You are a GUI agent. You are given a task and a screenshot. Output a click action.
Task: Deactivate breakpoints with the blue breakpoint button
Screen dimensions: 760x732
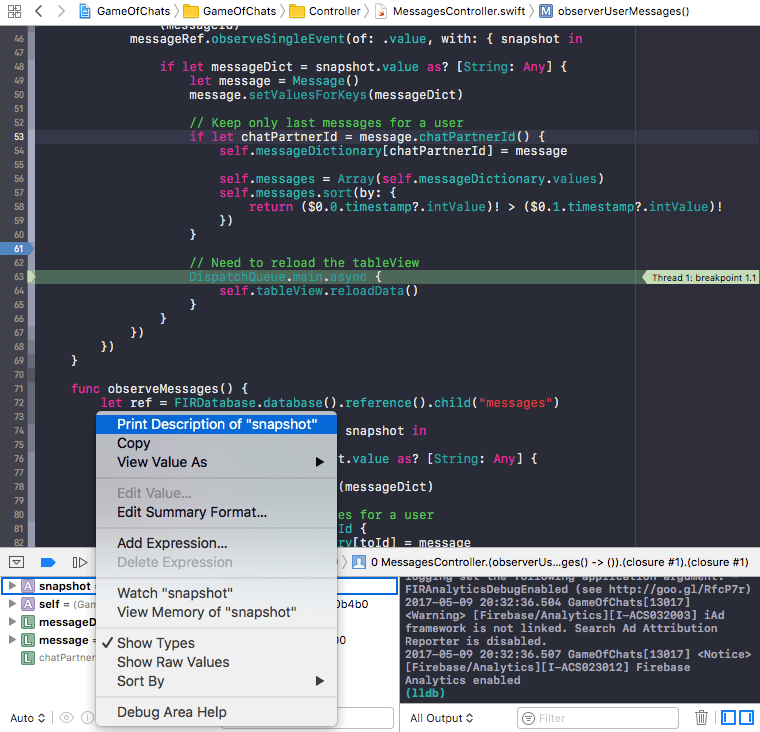(48, 562)
